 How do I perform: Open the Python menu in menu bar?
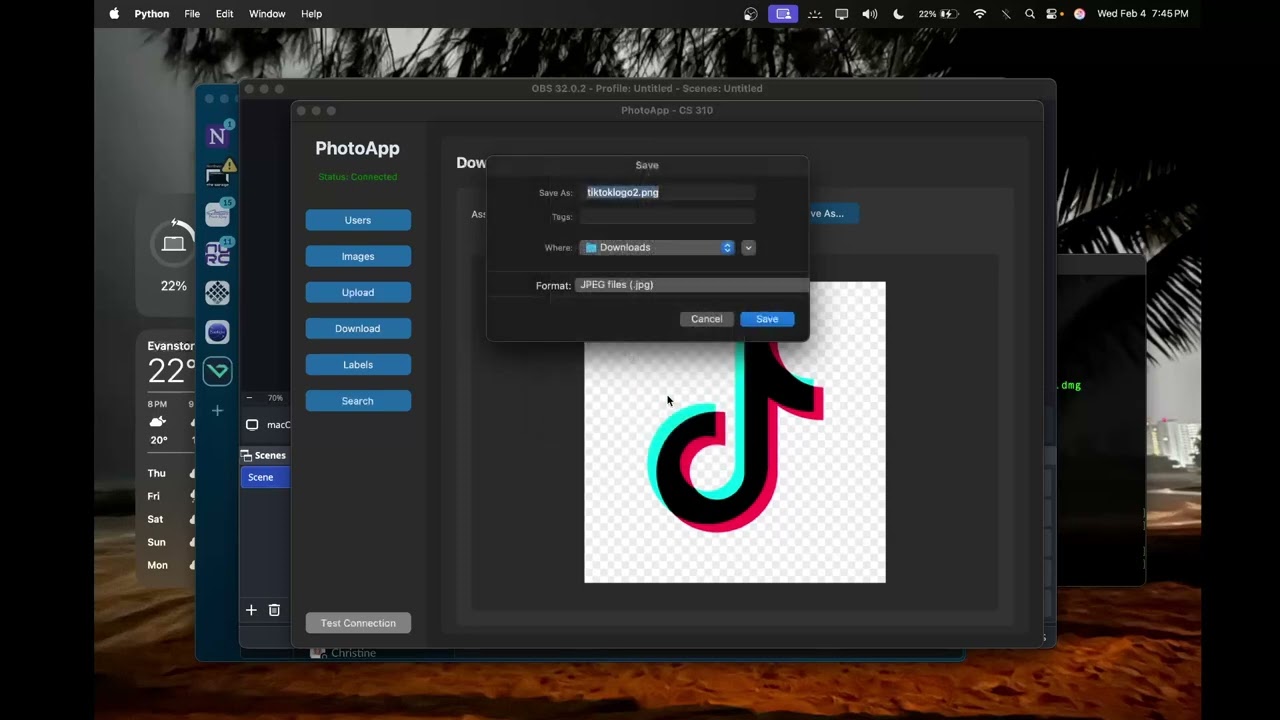tap(152, 14)
